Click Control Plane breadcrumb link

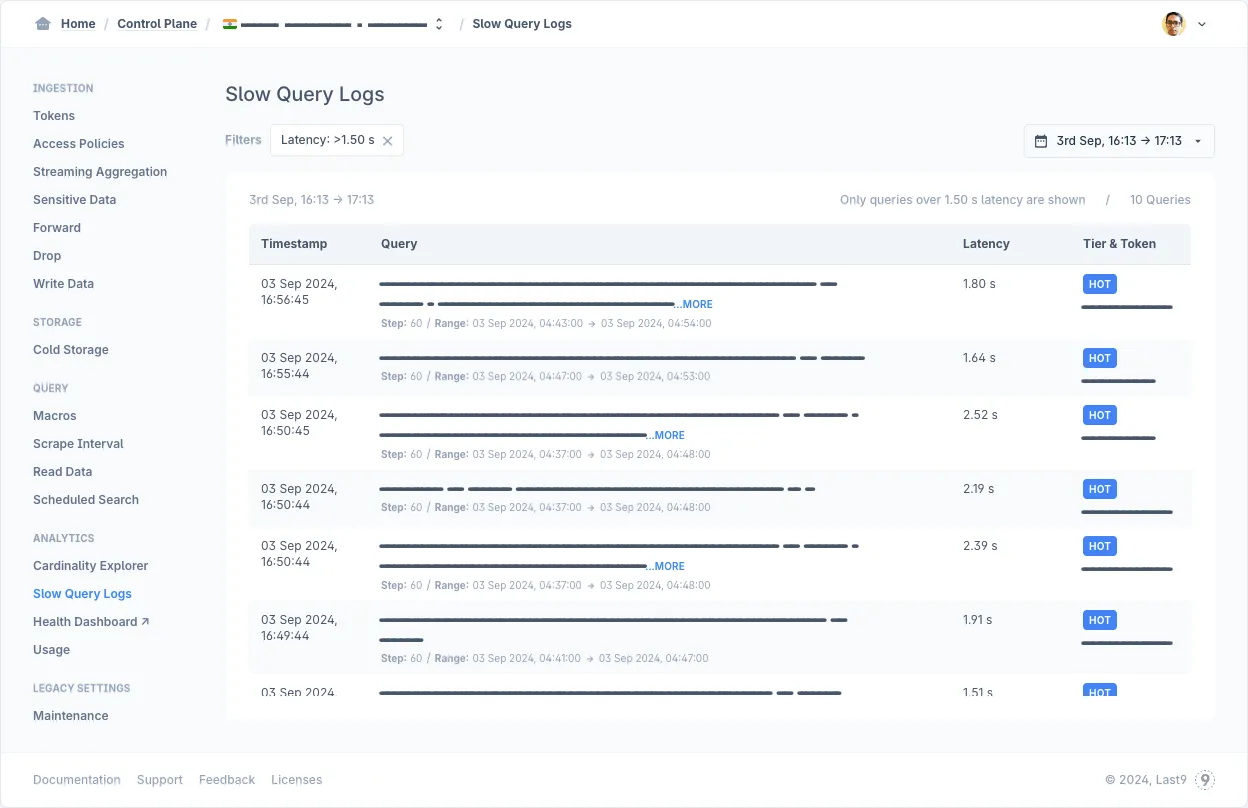tap(157, 24)
